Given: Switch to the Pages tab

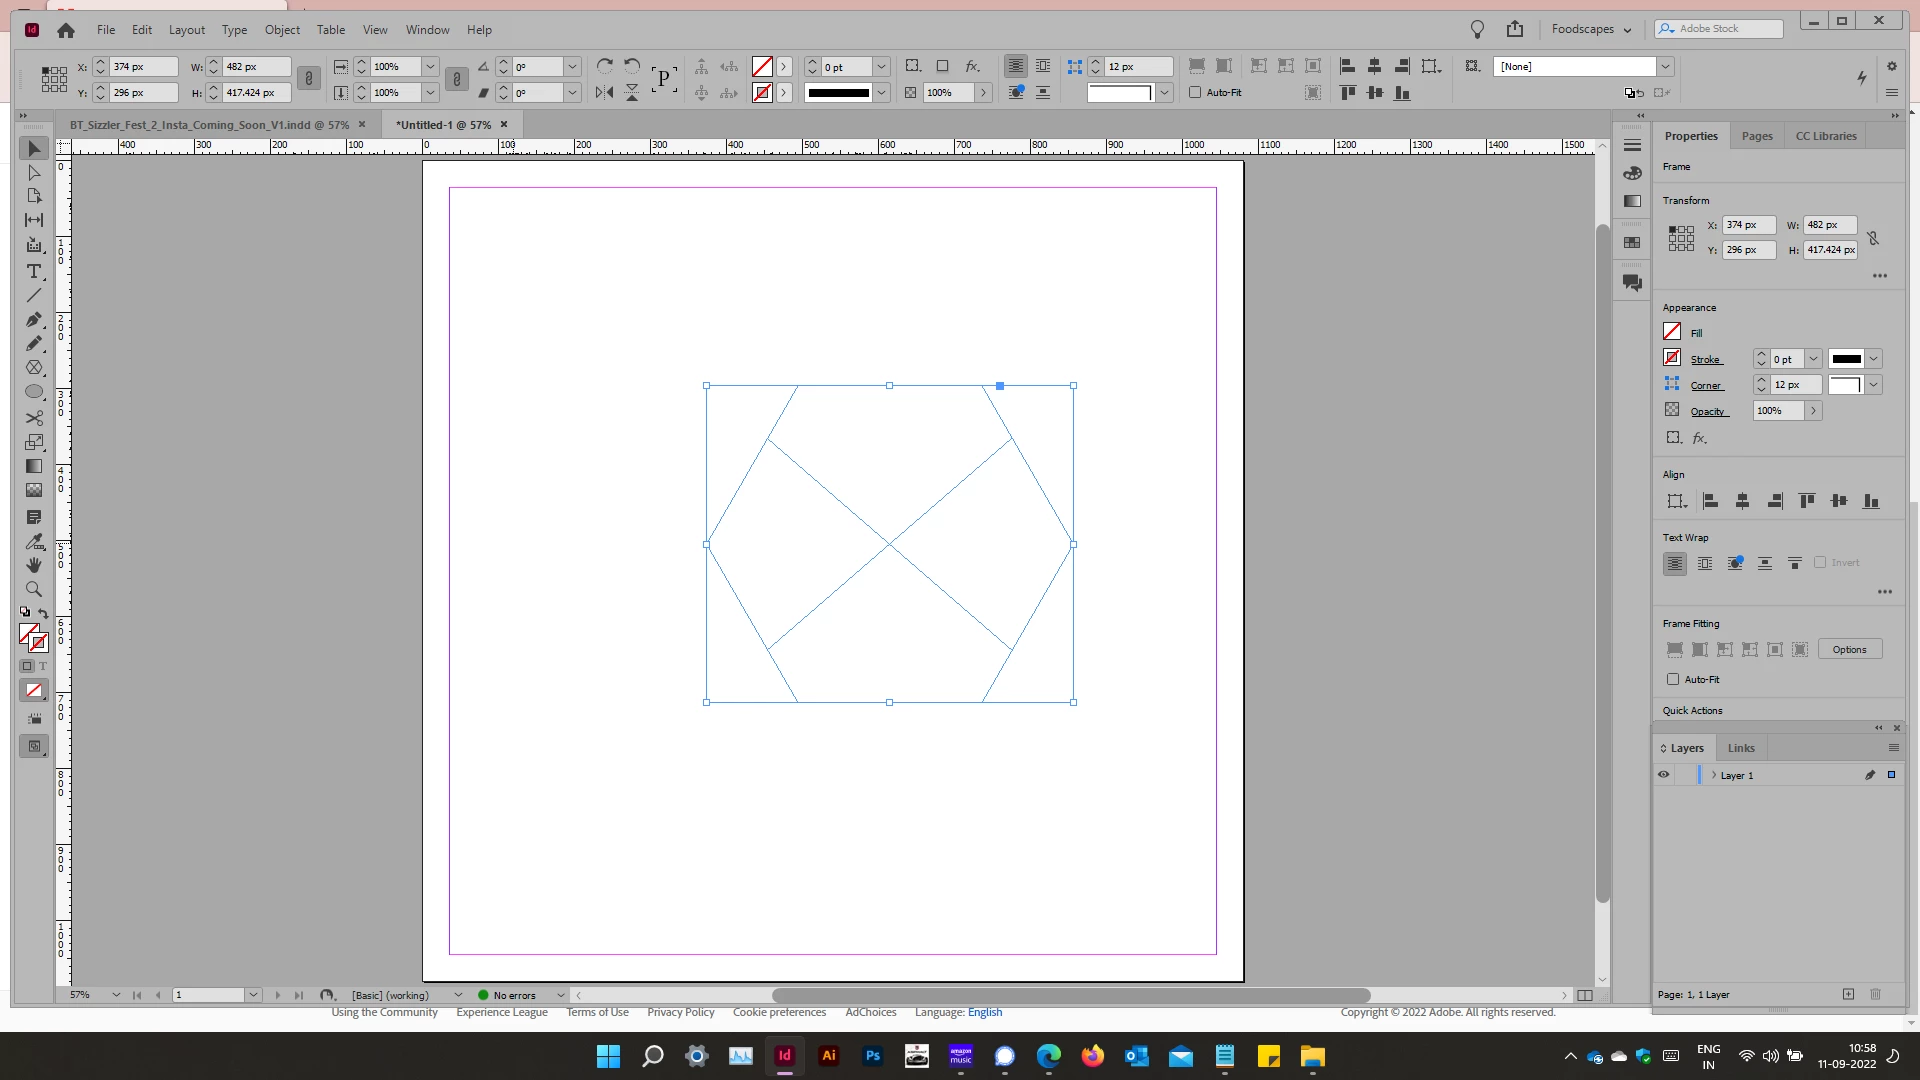Looking at the screenshot, I should coord(1756,136).
